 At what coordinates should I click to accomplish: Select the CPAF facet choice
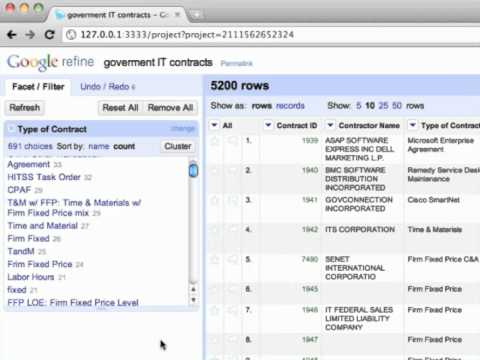pyautogui.click(x=19, y=190)
